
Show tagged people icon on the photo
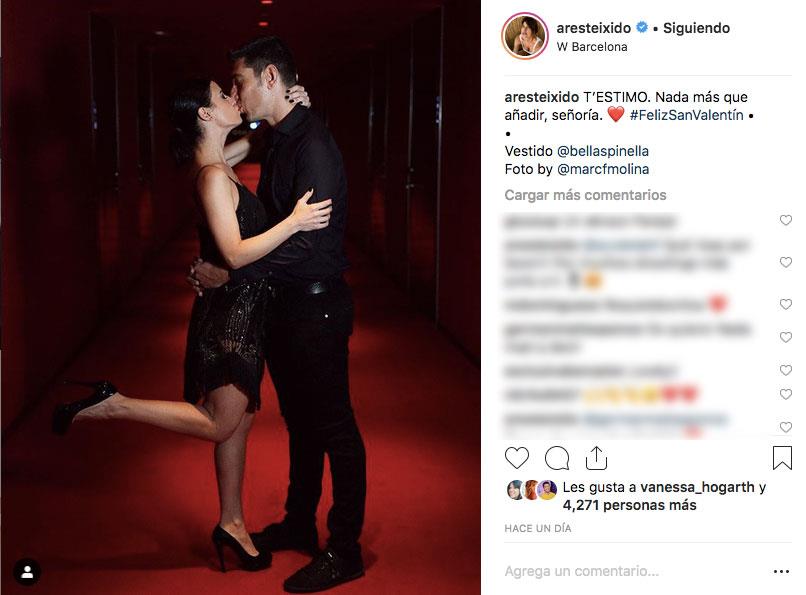coord(27,572)
